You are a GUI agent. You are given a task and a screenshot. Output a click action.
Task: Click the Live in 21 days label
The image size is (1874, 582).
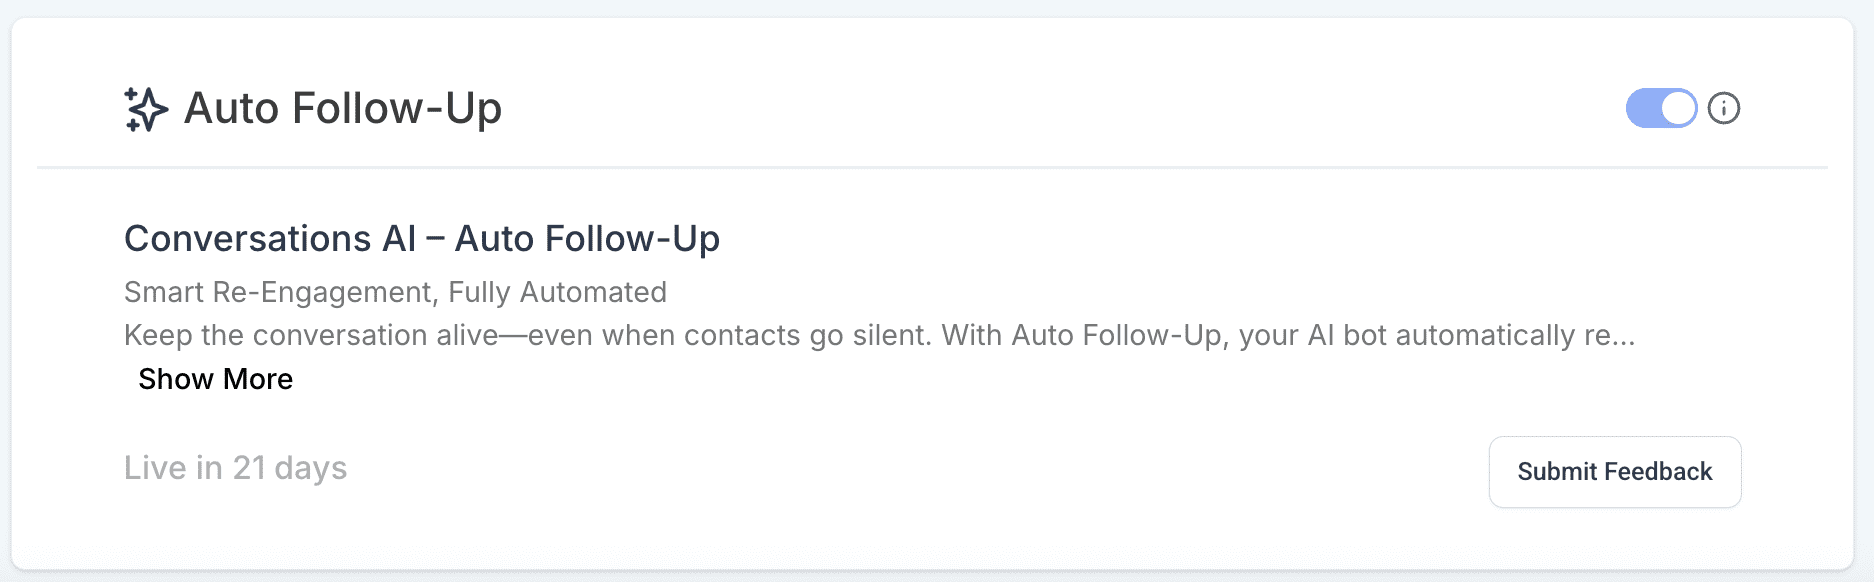(x=235, y=468)
